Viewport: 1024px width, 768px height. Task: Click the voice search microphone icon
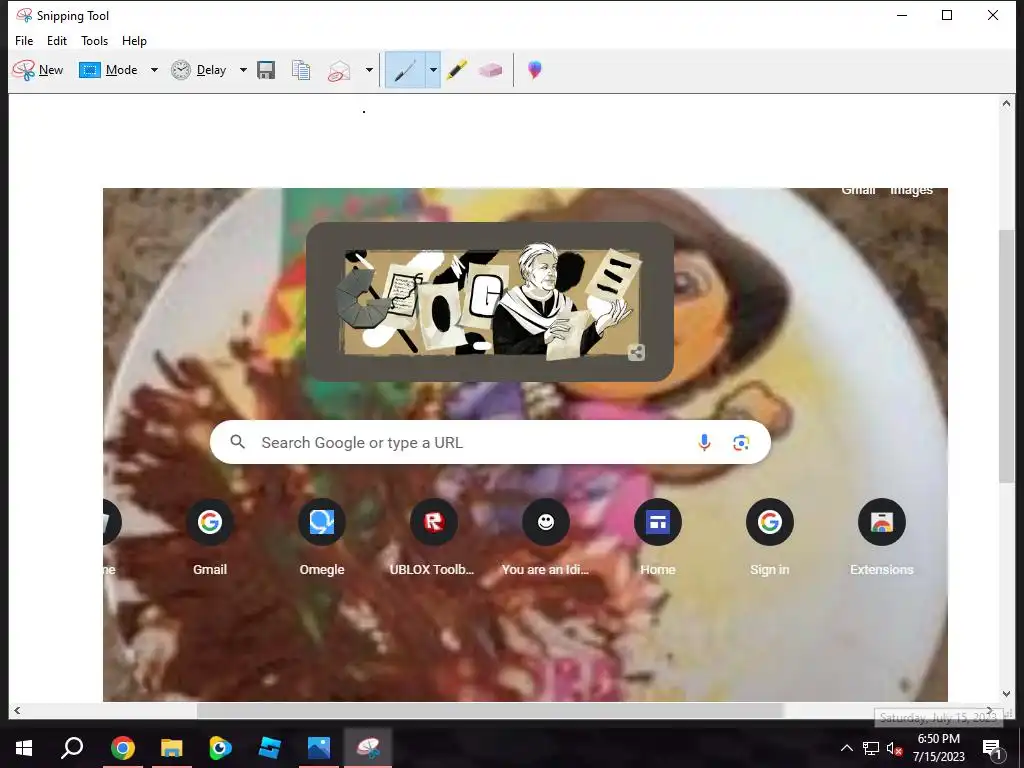point(704,442)
